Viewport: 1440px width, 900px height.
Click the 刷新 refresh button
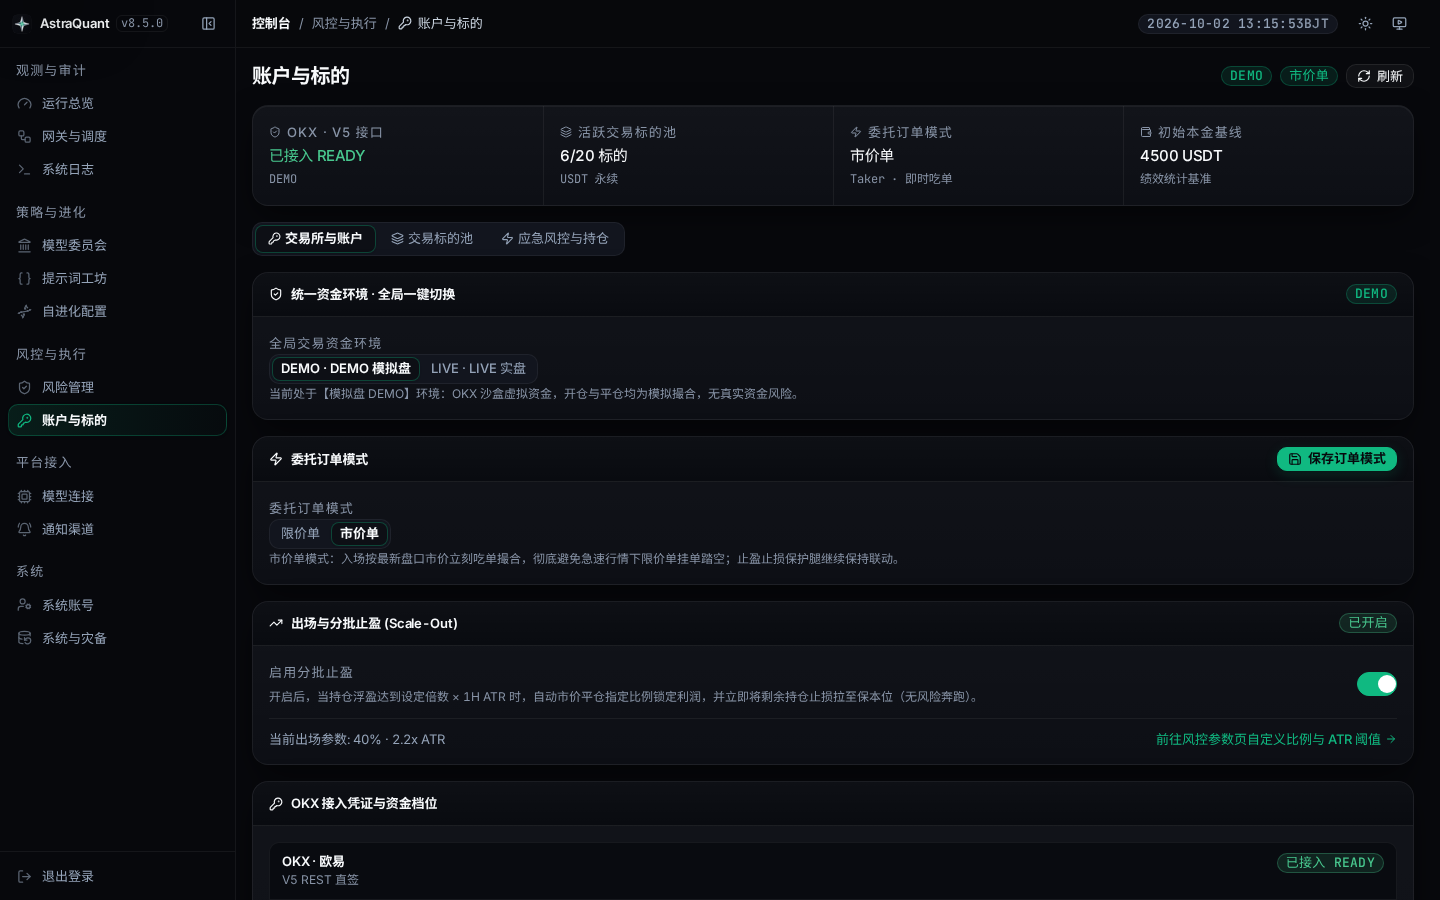(1379, 76)
